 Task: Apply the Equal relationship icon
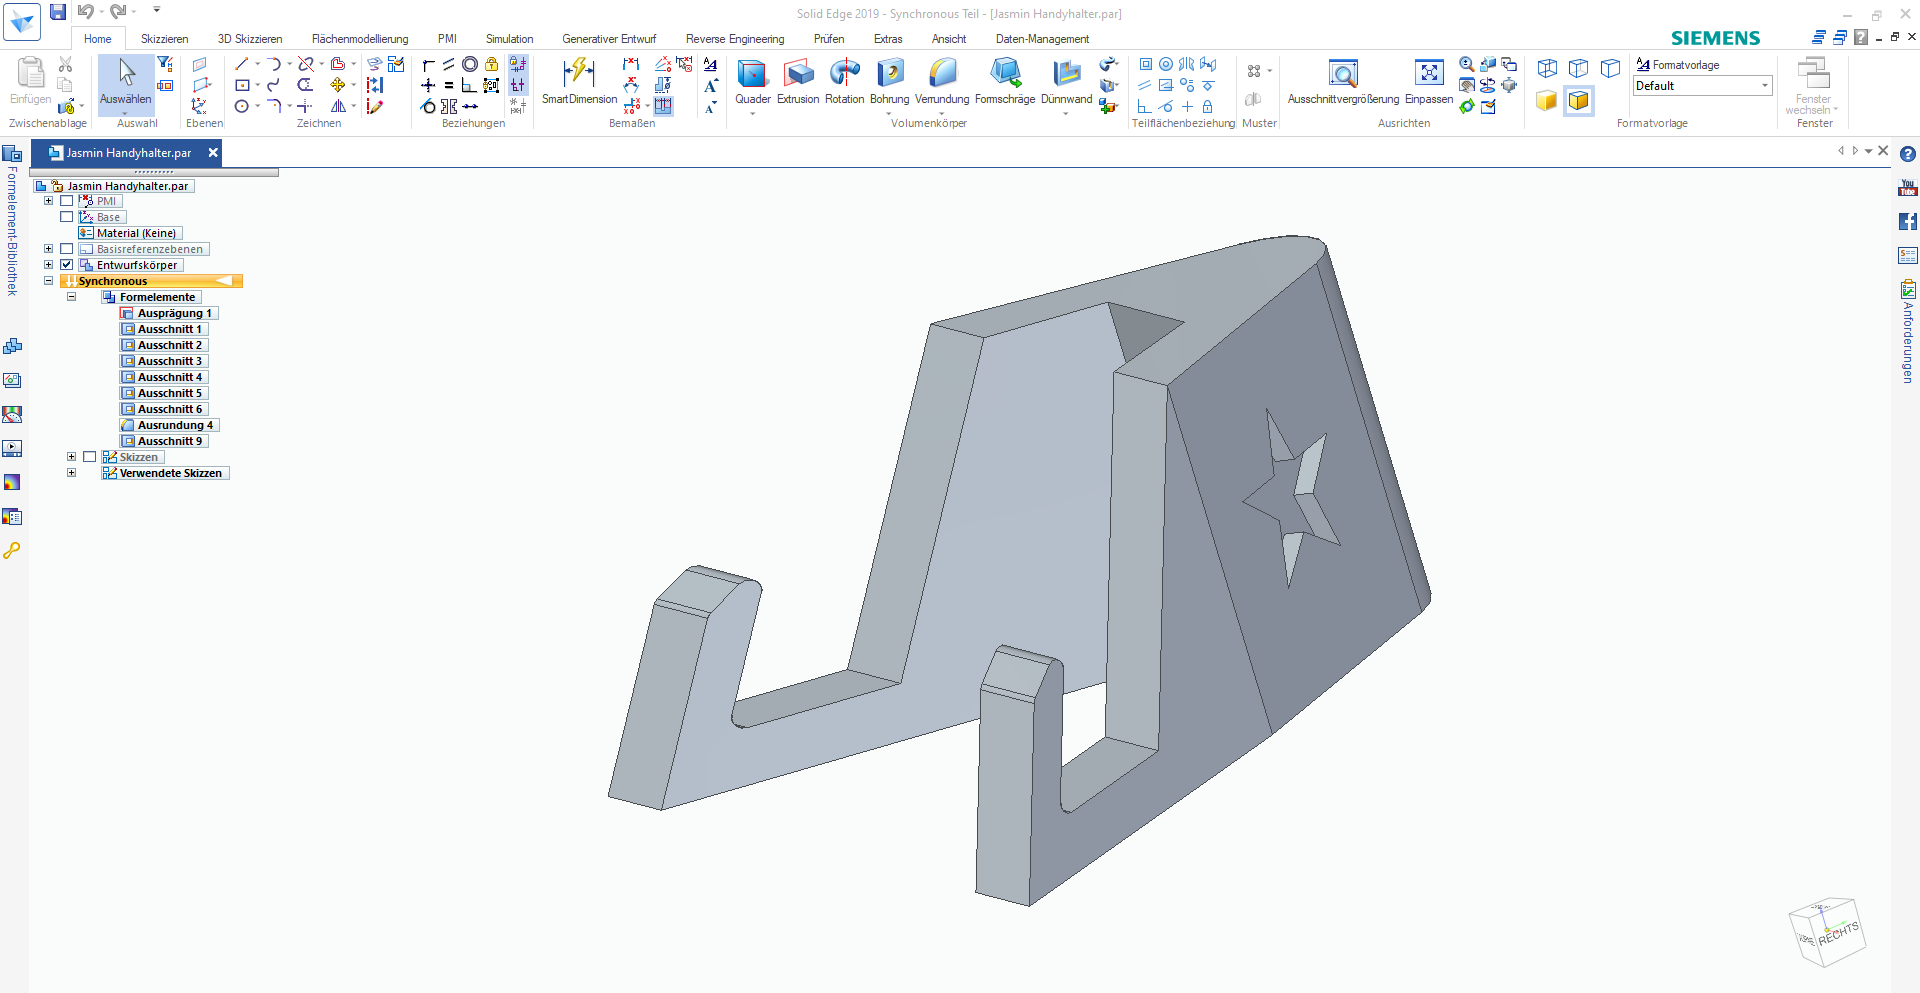(449, 85)
